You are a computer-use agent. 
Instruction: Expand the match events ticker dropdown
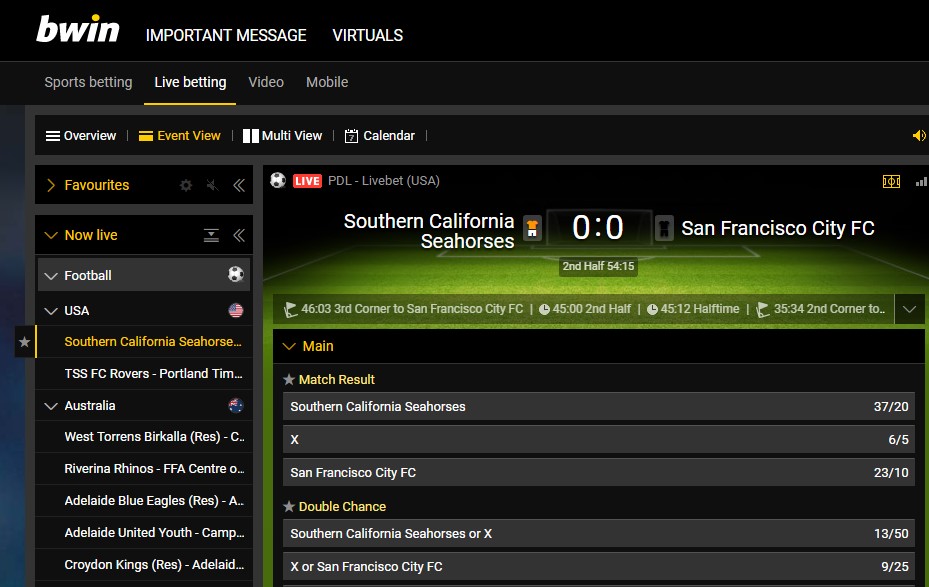(909, 309)
